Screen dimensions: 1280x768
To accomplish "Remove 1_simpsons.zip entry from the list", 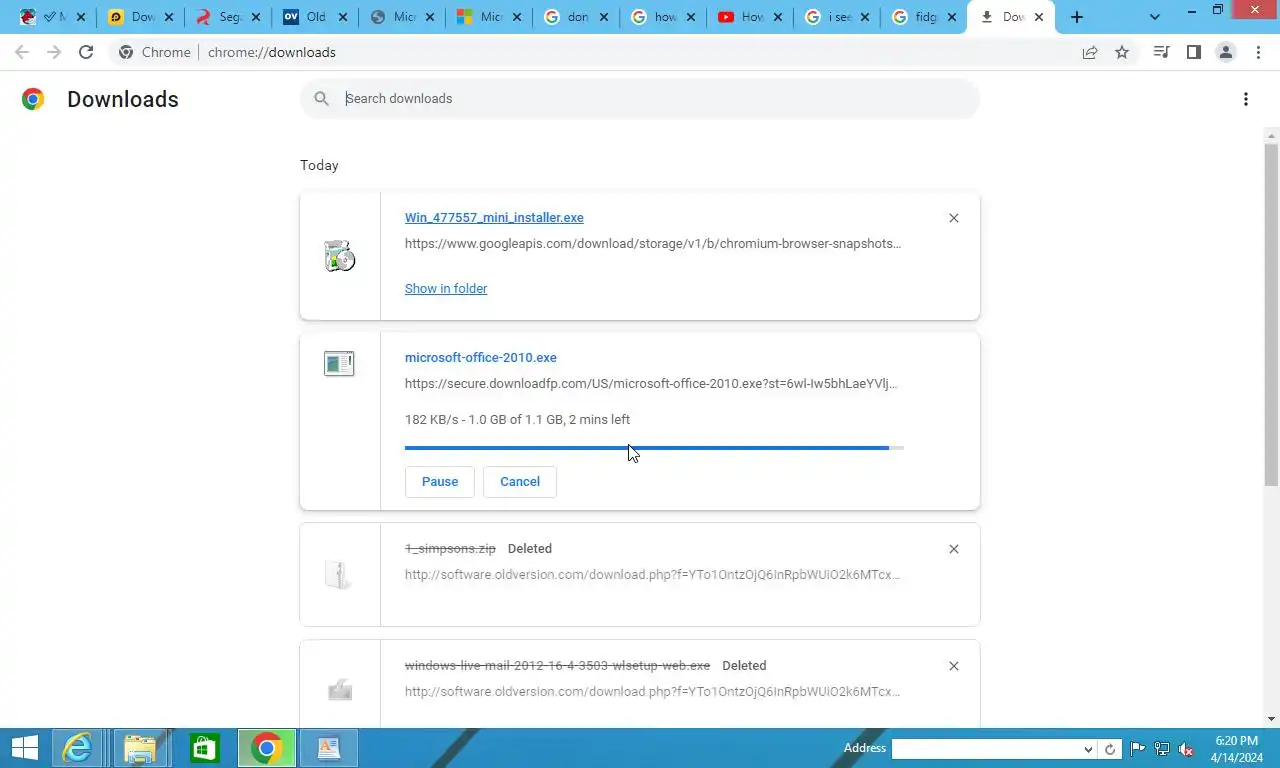I will (953, 549).
